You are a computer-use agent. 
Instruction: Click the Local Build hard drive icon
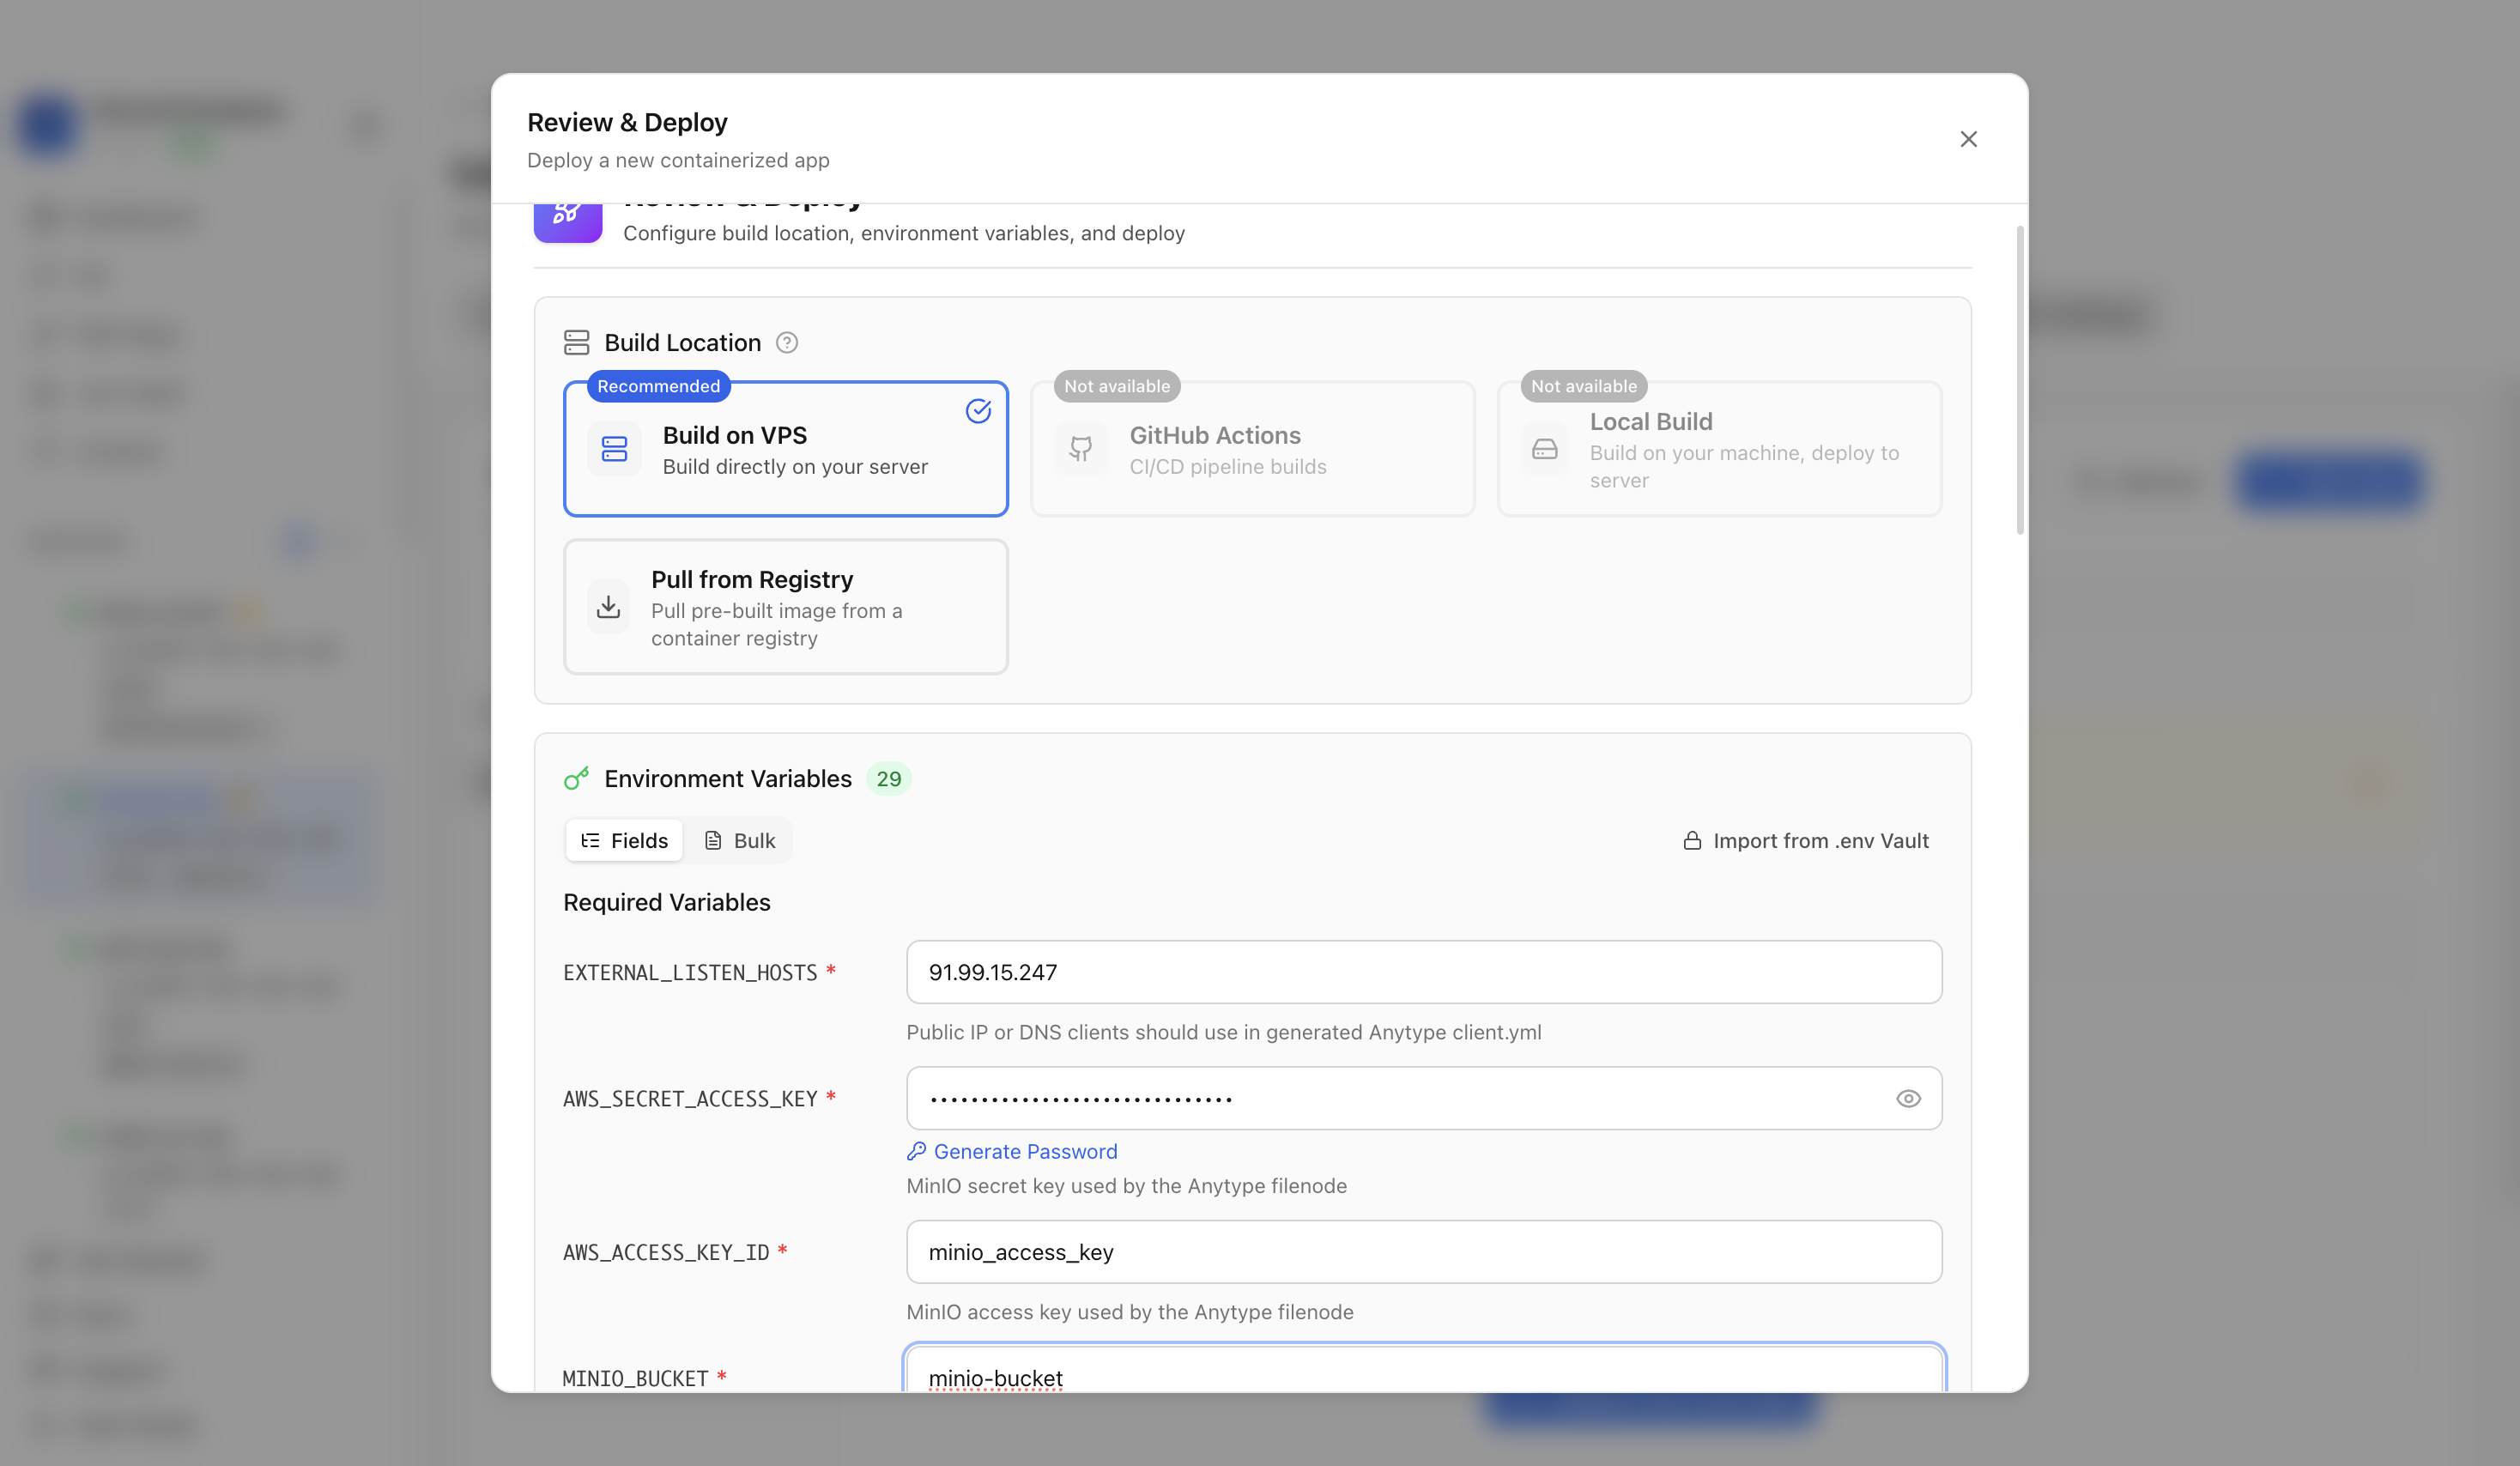coord(1545,449)
